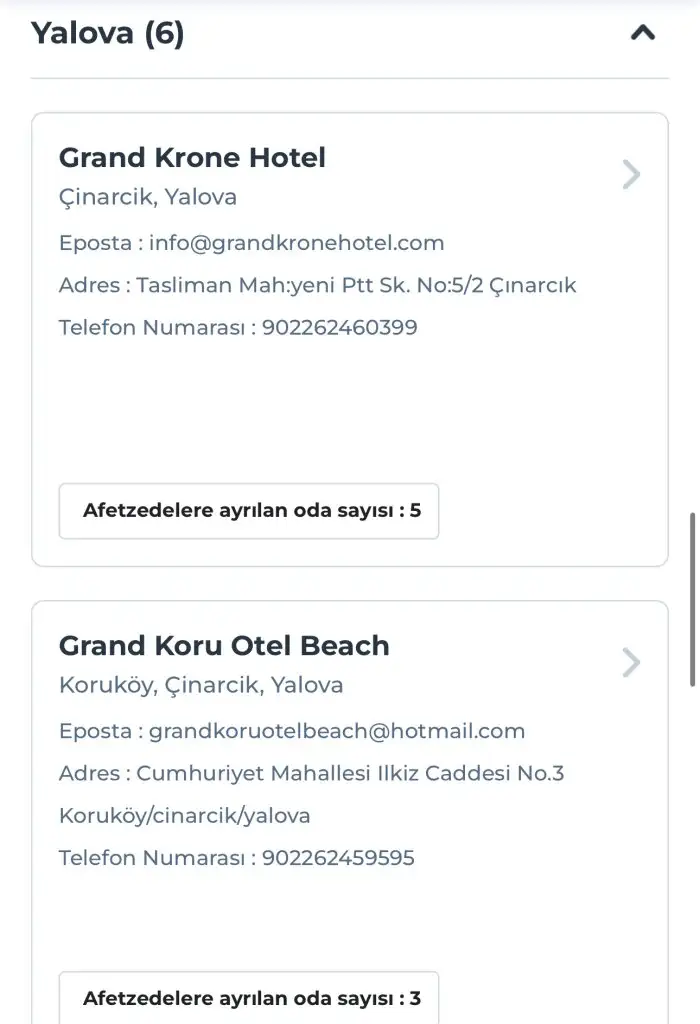Tap the 'Çinarcik, Yalova' location subtitle
The image size is (700, 1024).
click(x=148, y=197)
